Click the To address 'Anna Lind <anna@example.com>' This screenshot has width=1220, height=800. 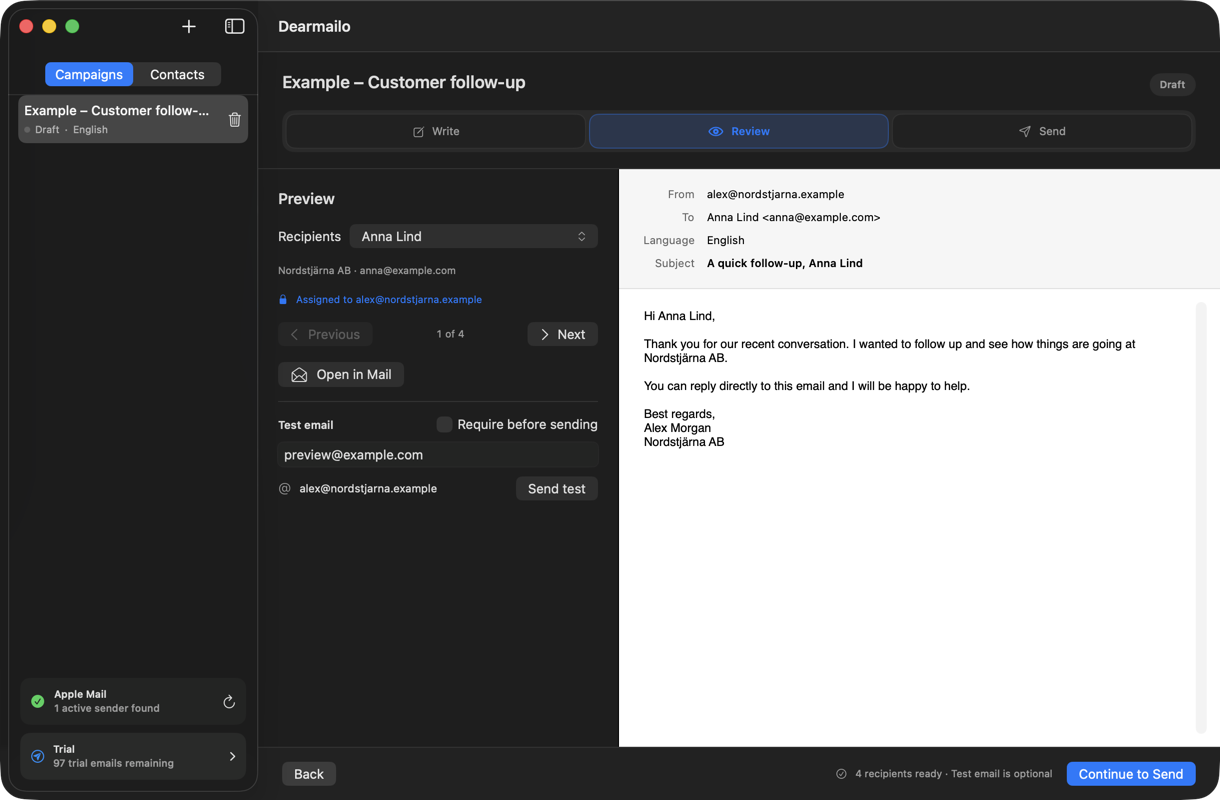794,218
